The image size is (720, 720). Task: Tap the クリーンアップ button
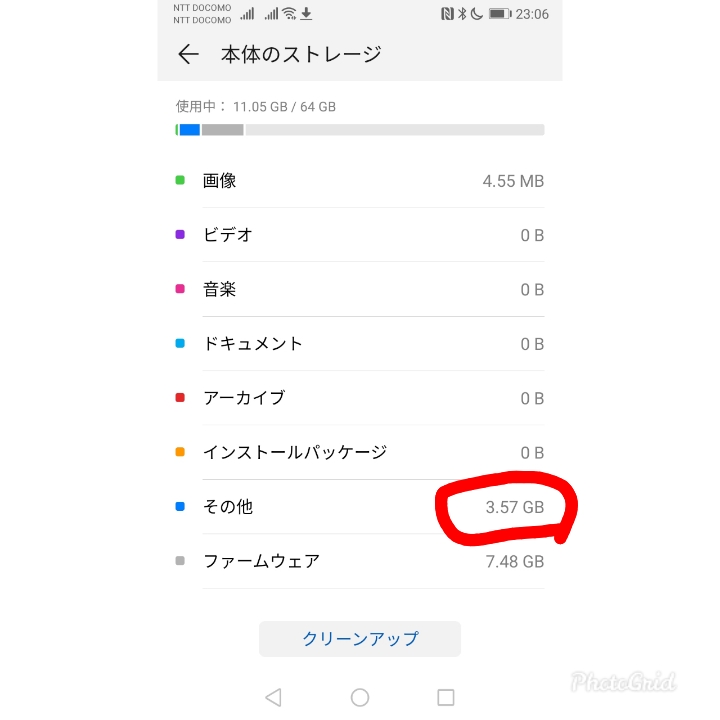coord(360,638)
